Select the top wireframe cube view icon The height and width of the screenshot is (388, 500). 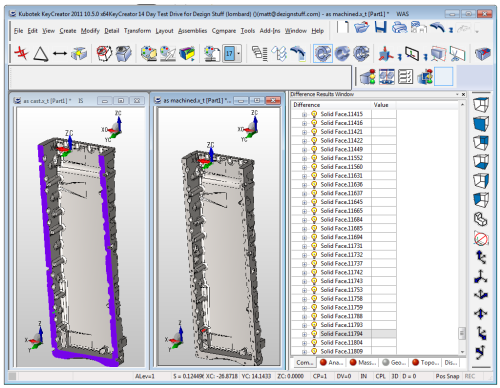coord(481,105)
